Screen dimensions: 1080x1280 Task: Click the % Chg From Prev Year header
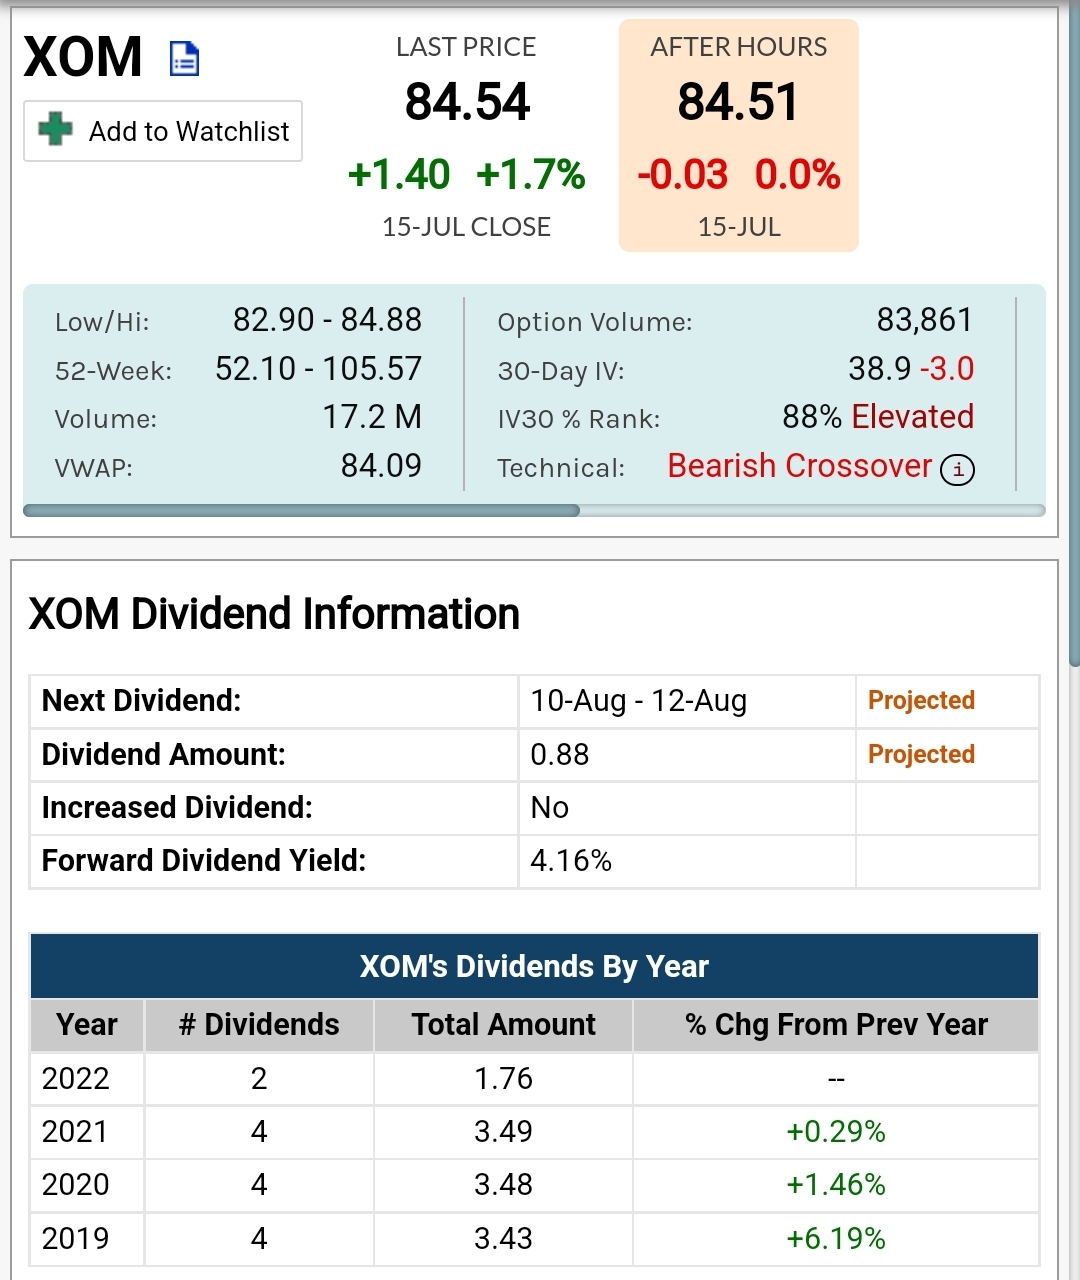(836, 1025)
